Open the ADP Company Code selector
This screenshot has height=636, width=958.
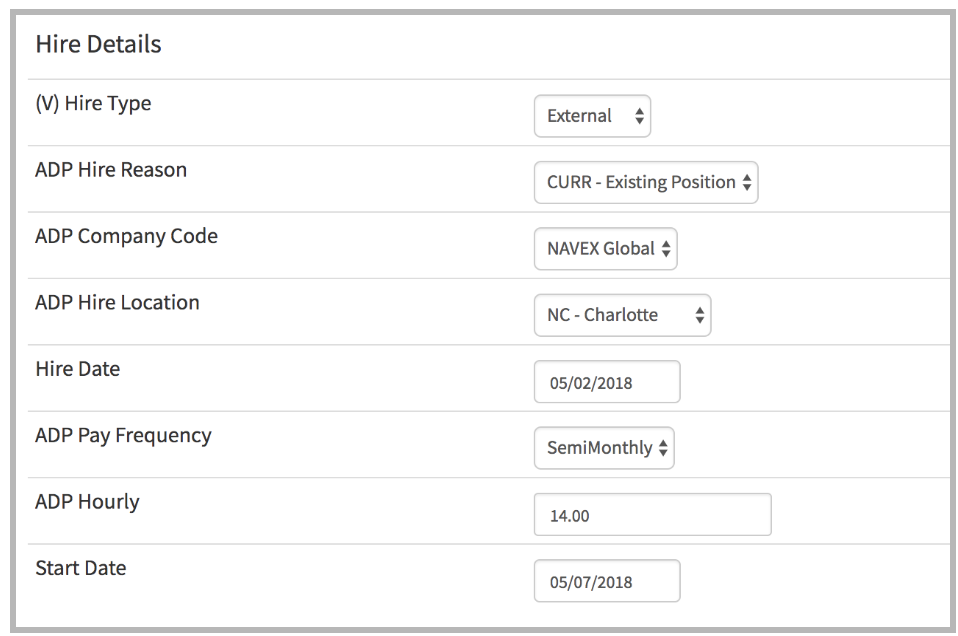(605, 248)
